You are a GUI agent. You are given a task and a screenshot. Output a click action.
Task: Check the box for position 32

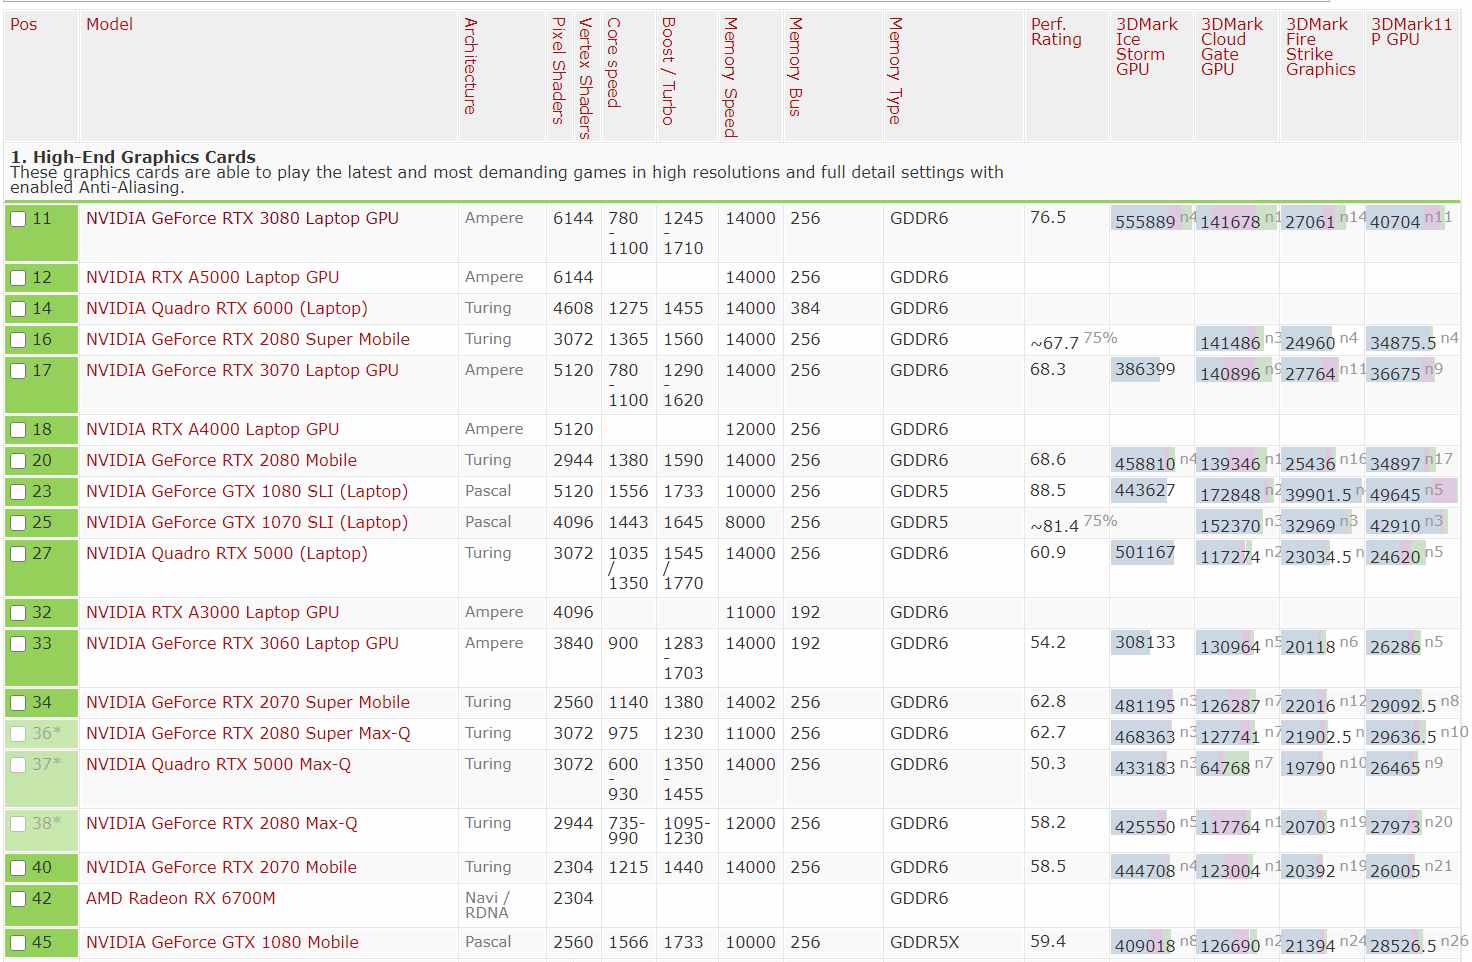pyautogui.click(x=18, y=613)
